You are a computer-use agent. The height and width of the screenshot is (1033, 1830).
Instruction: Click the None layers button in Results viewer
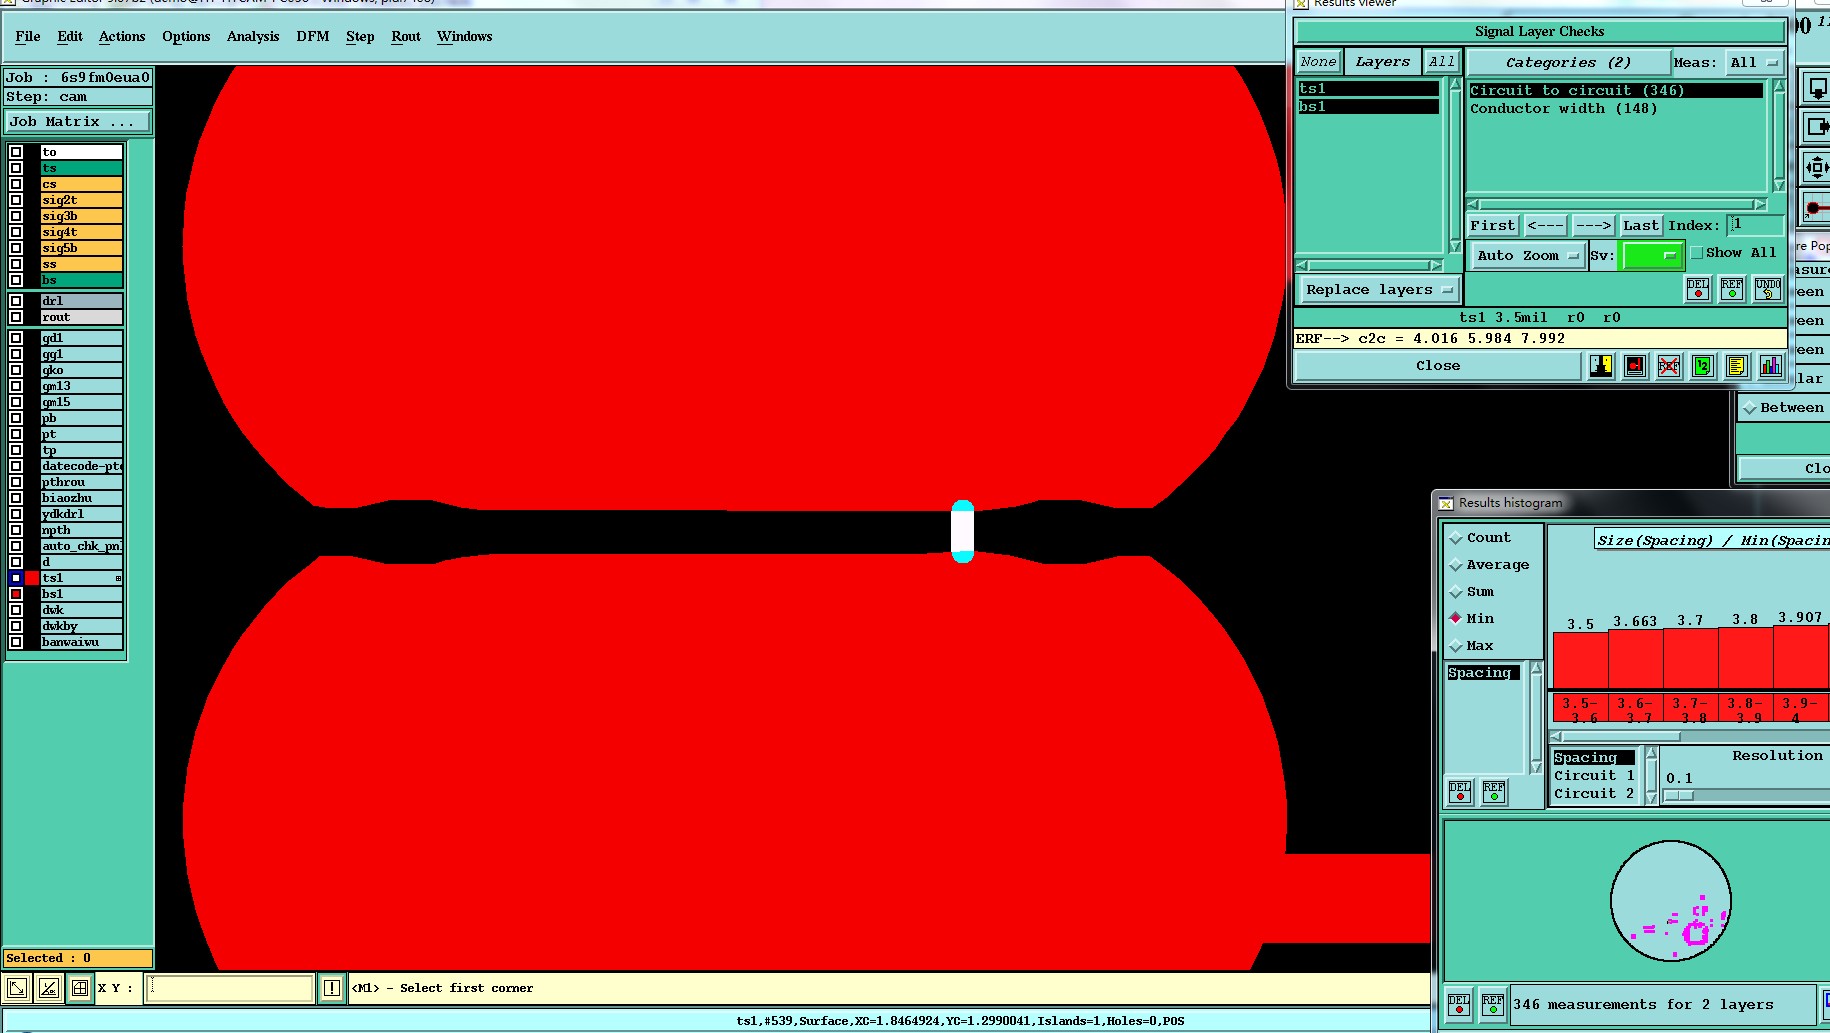point(1318,61)
